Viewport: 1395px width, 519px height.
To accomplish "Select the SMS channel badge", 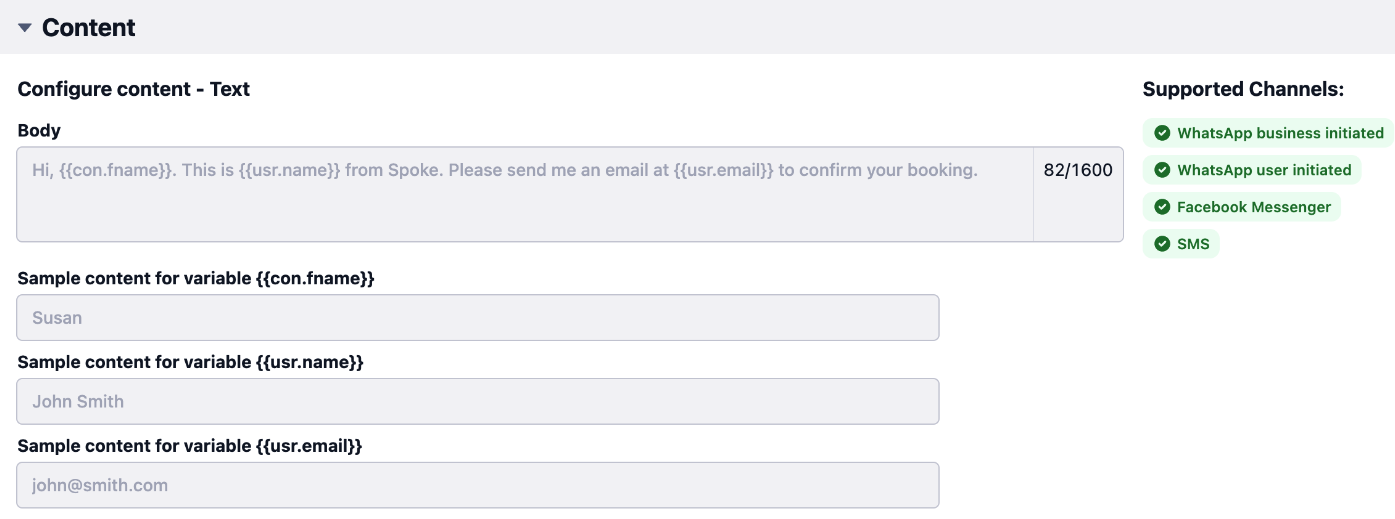I will point(1181,244).
